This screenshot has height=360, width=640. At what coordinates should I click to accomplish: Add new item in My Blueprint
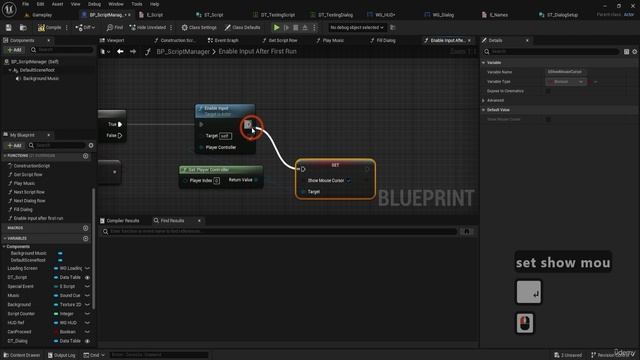(14, 145)
